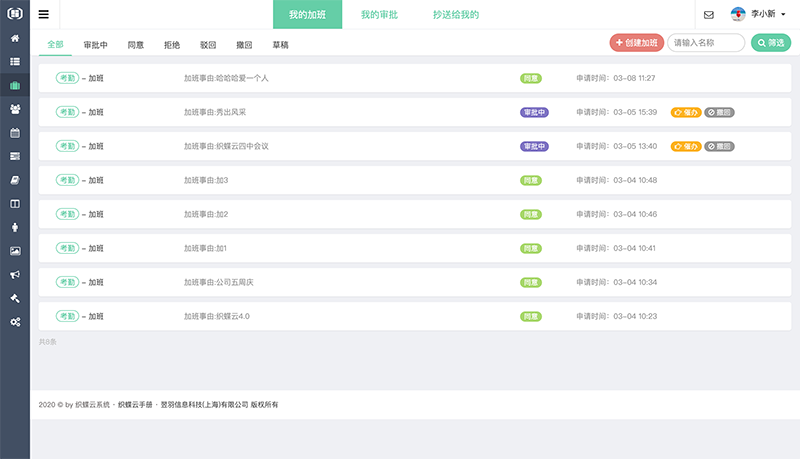Focus the 请输入名称 search field
Image resolution: width=800 pixels, height=459 pixels.
pos(706,43)
